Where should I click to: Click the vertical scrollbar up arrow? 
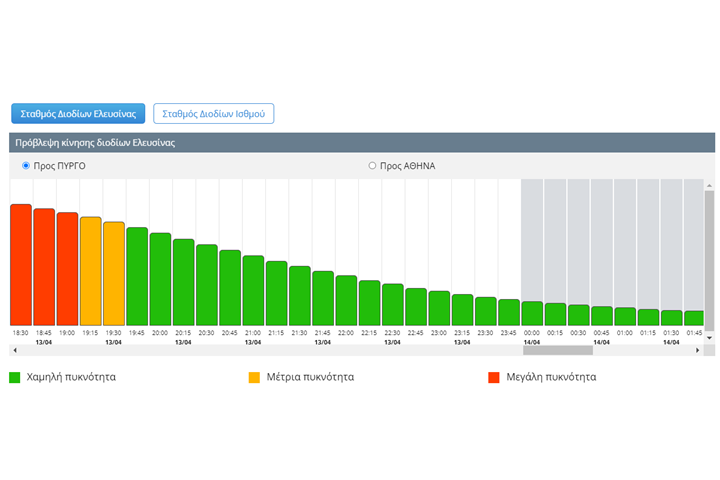click(x=709, y=186)
